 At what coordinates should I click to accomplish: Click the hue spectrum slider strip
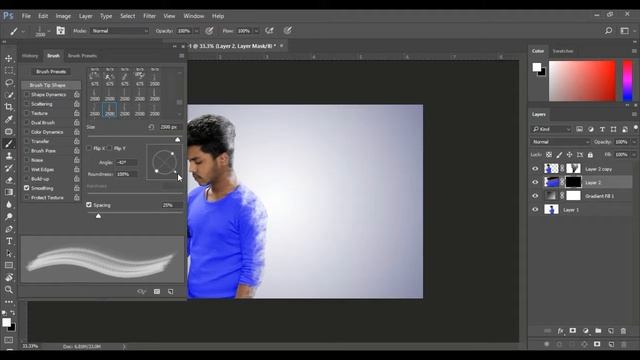click(627, 81)
